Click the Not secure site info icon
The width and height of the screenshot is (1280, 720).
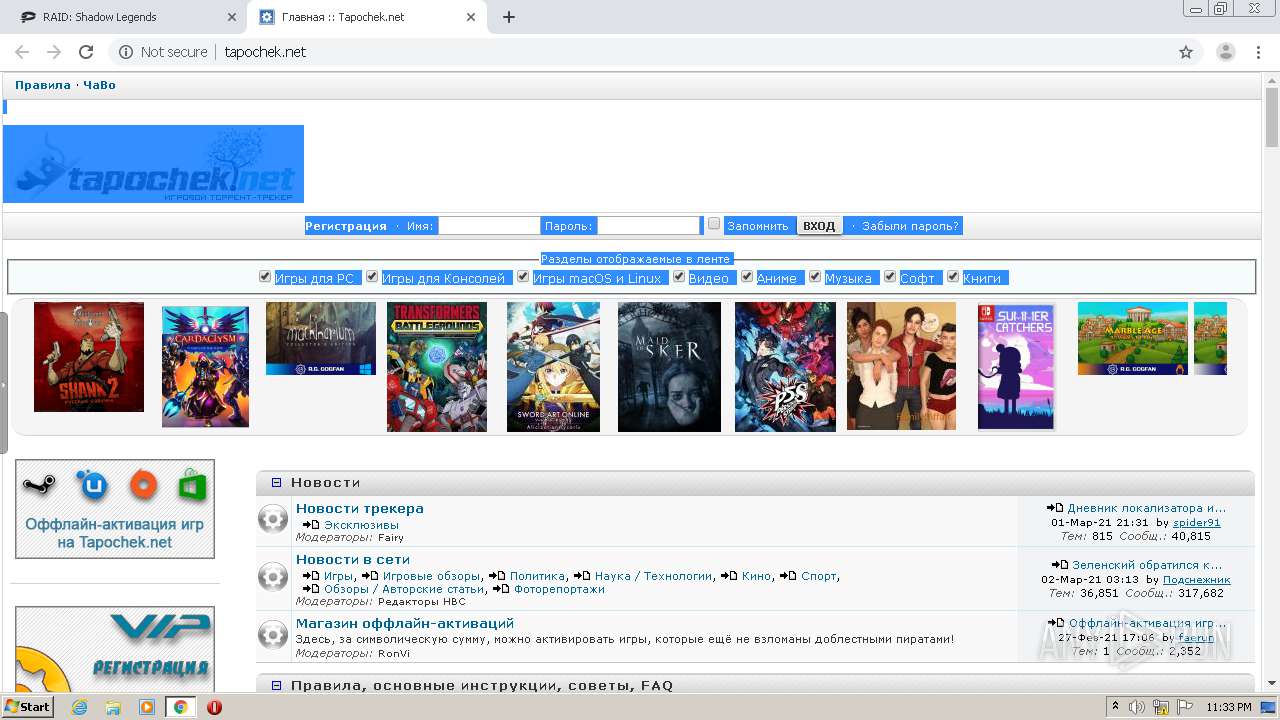pos(126,52)
